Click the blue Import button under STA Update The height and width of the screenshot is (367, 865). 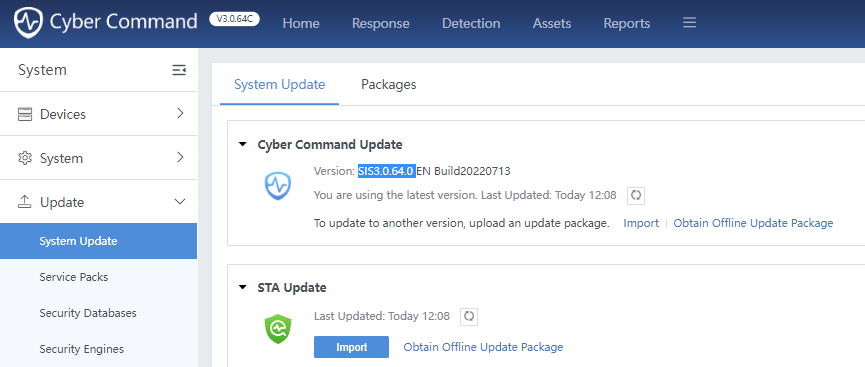point(351,347)
